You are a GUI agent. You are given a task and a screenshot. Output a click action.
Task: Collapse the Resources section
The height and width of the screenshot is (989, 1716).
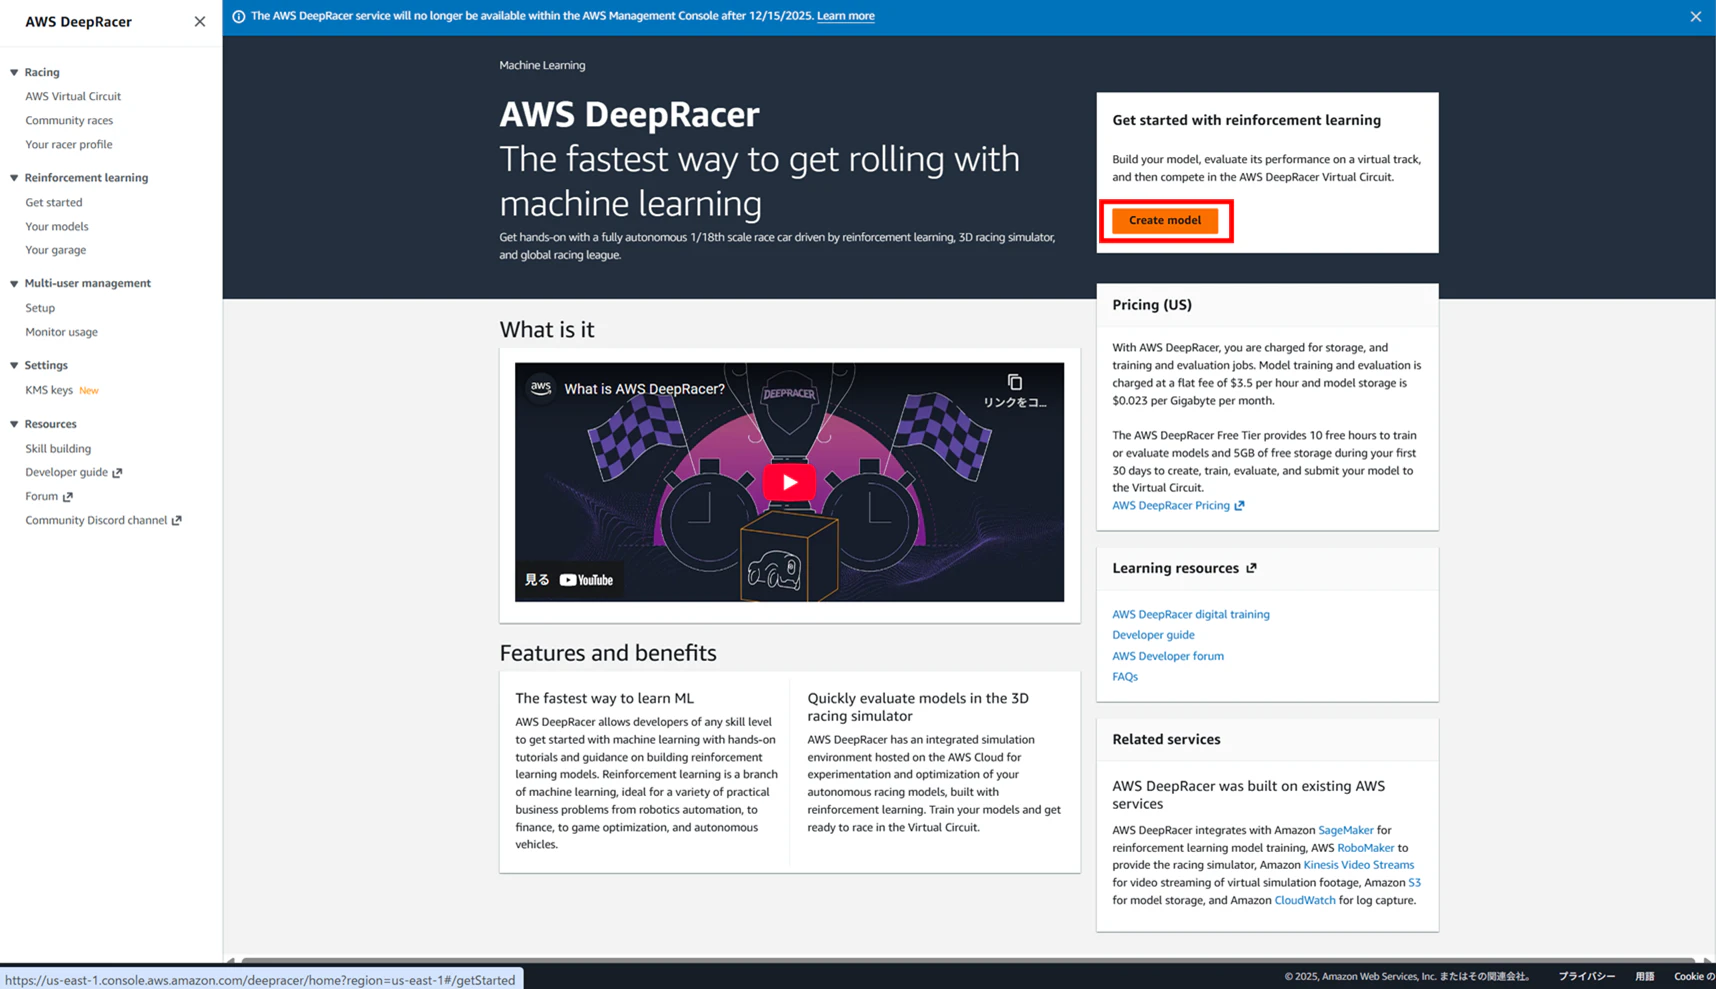[x=14, y=424]
